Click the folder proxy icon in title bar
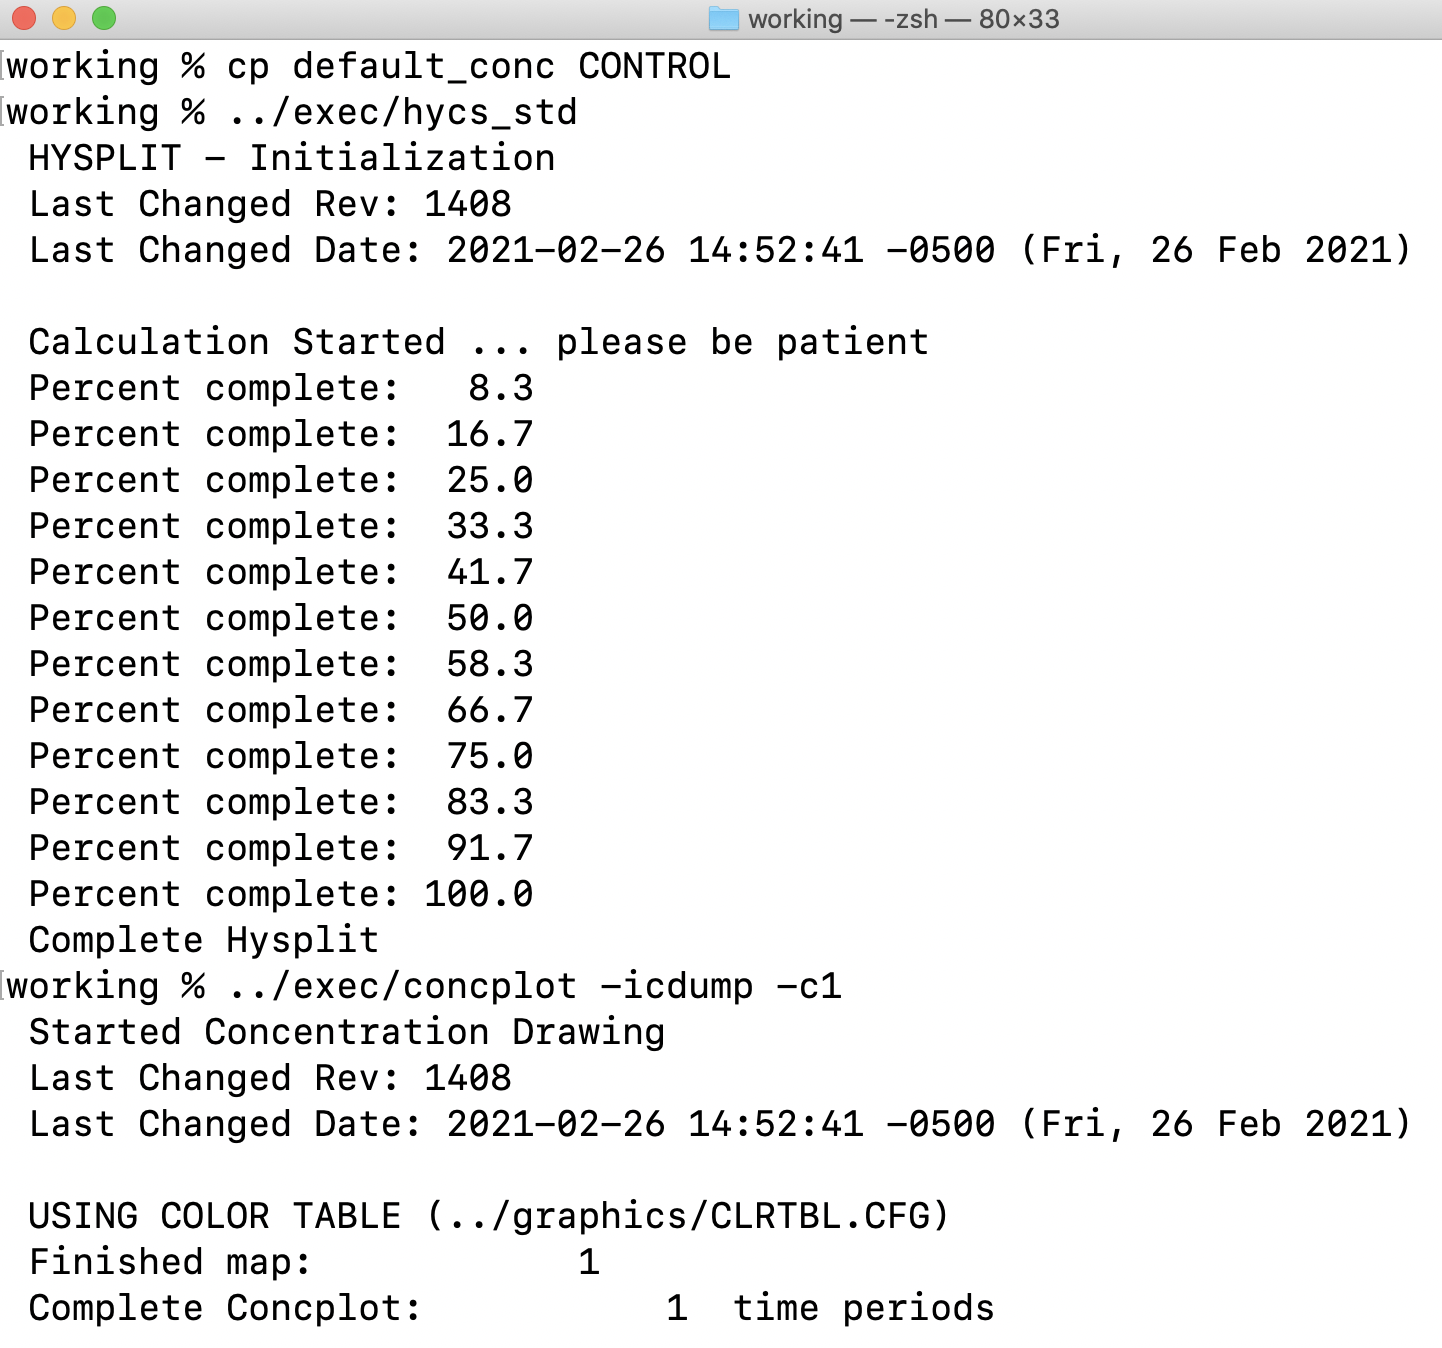 (x=723, y=19)
